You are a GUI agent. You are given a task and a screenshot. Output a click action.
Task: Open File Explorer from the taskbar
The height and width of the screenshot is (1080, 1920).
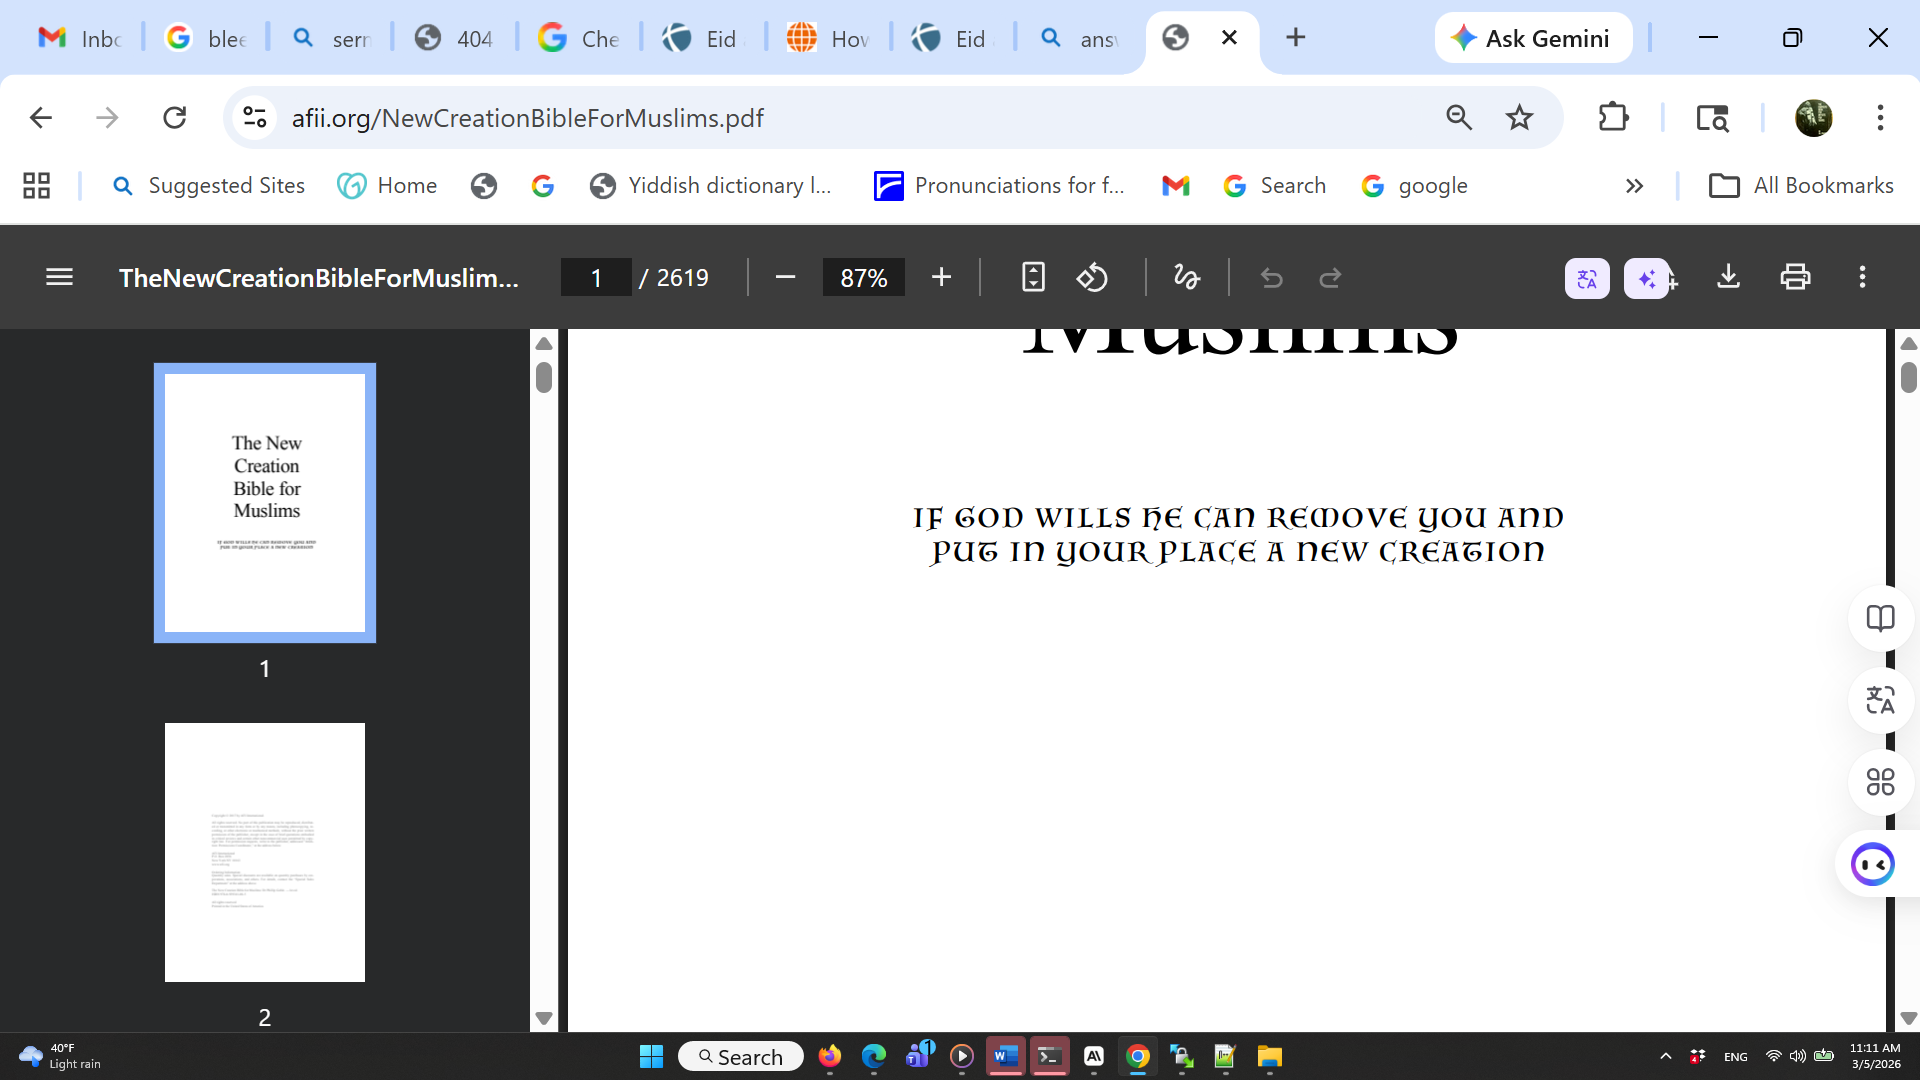pyautogui.click(x=1270, y=1056)
